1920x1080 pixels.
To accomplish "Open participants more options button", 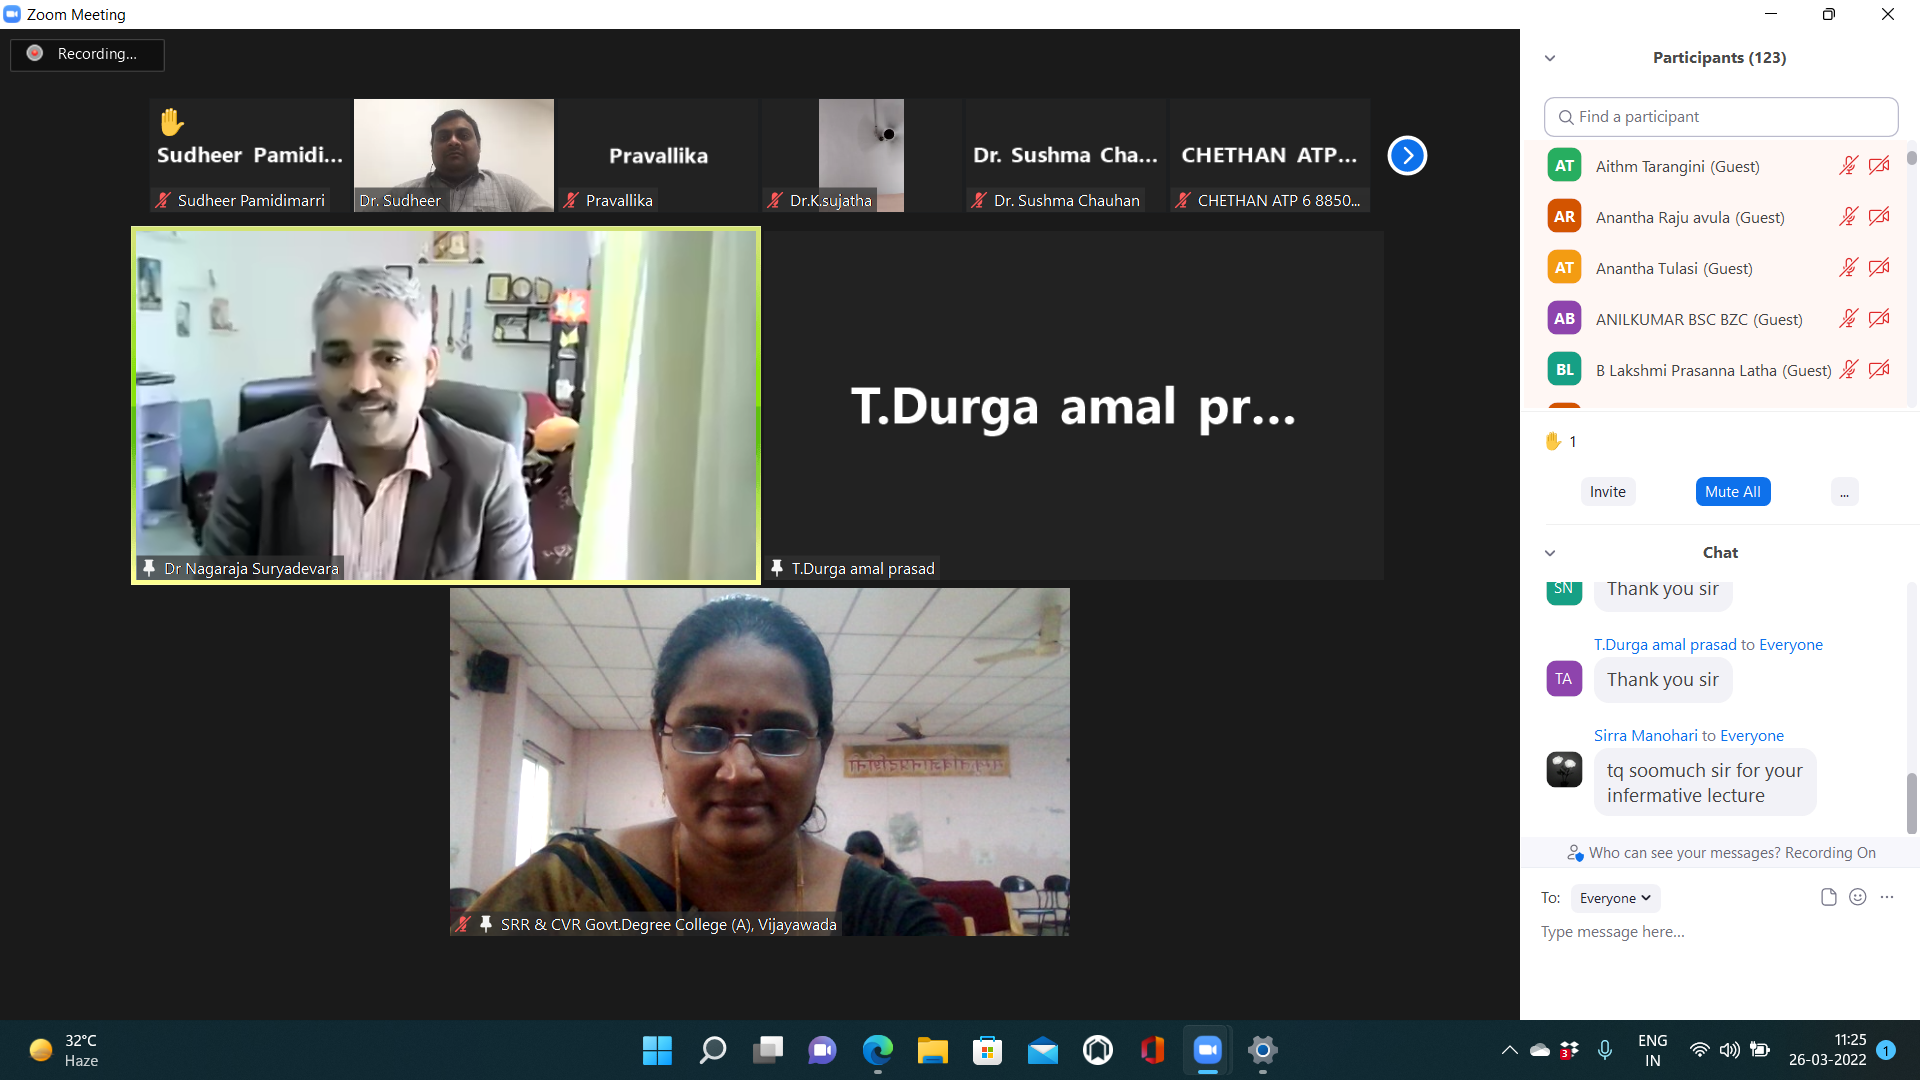I will [1844, 492].
